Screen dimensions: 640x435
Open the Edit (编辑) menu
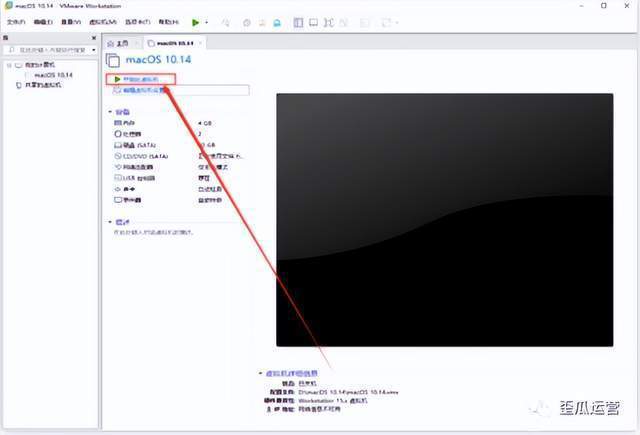point(43,22)
